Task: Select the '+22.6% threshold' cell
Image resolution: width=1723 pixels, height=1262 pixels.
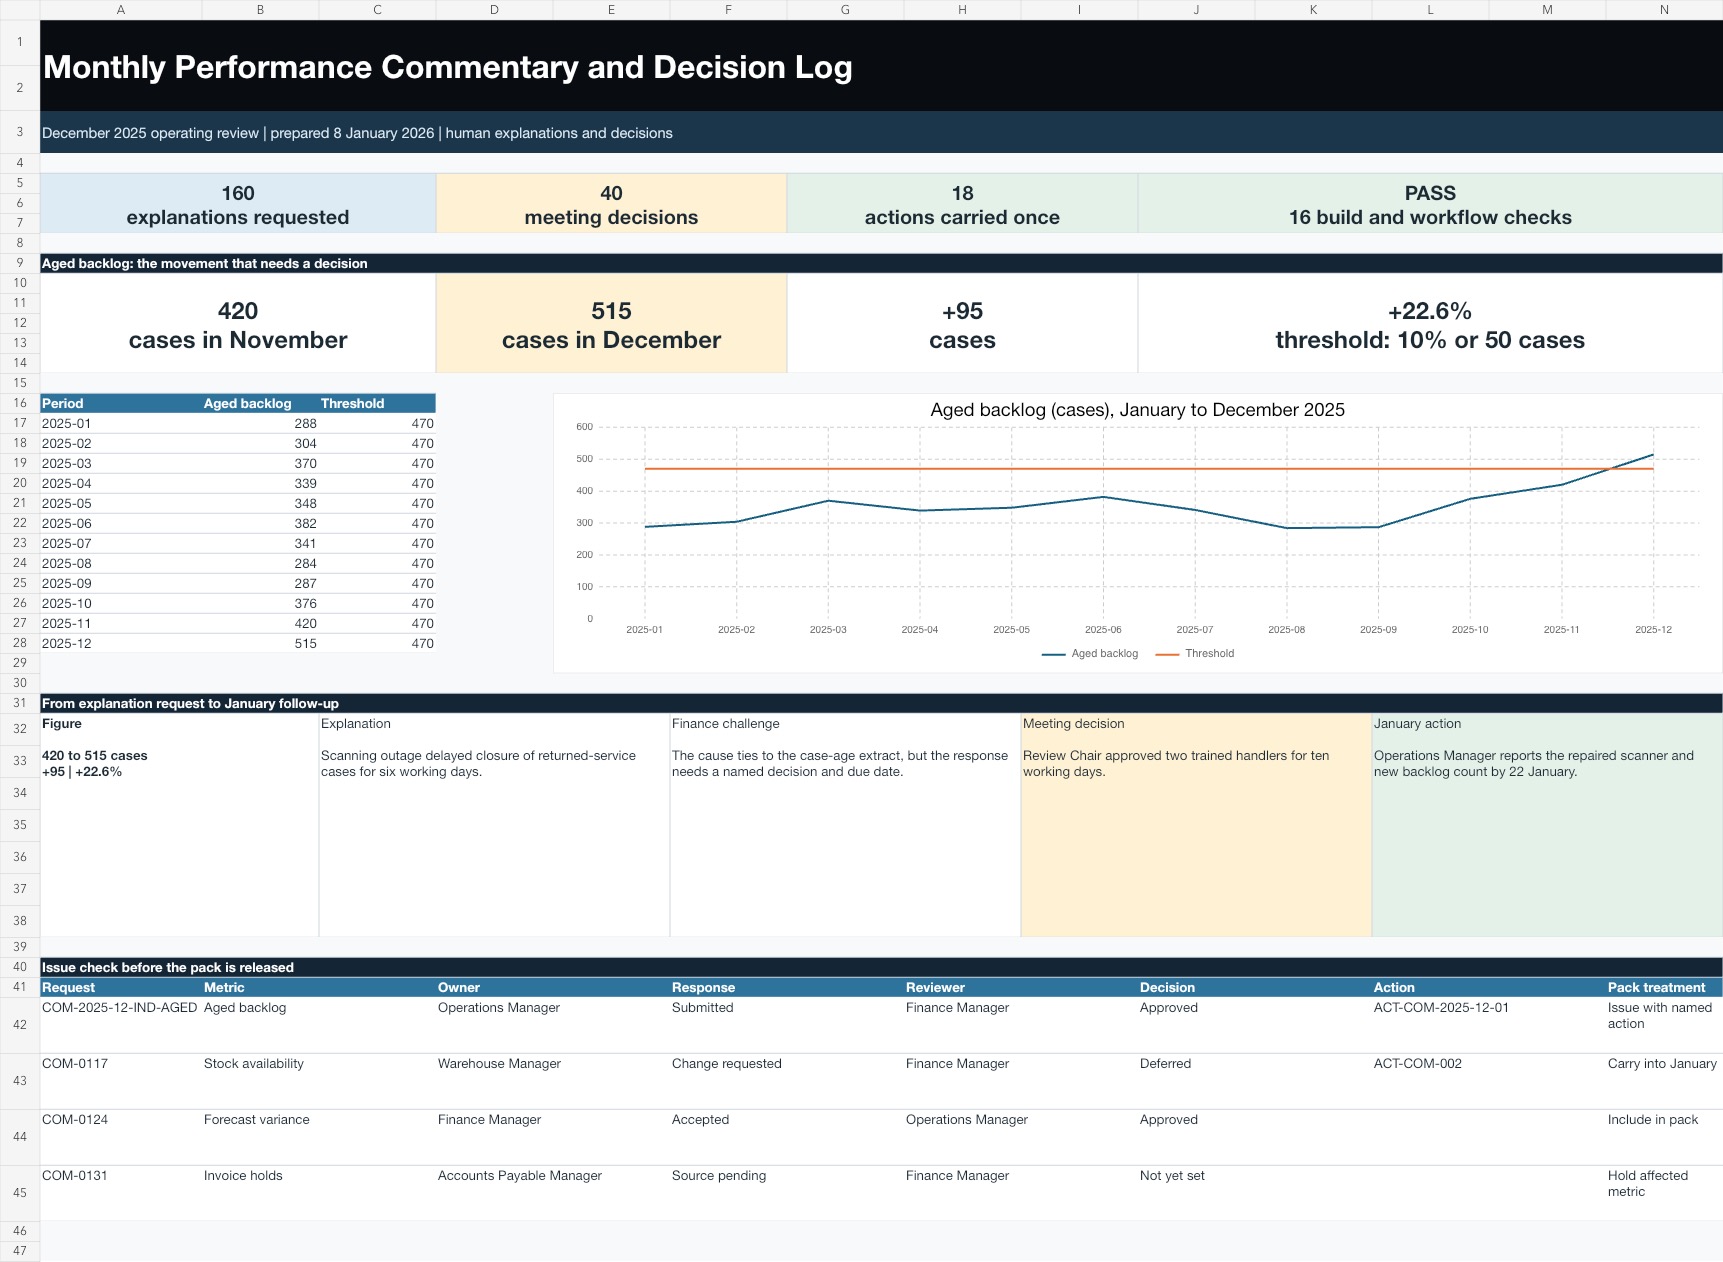Action: (x=1430, y=323)
